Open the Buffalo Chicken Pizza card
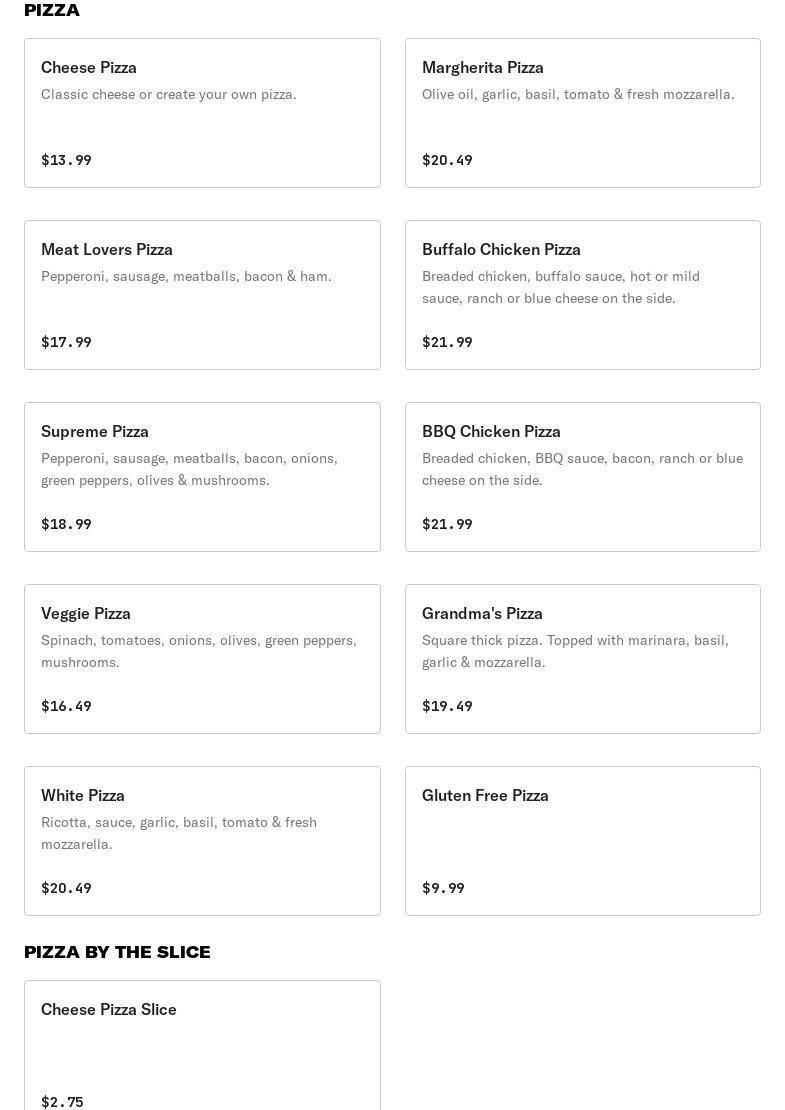The image size is (785, 1110). [x=582, y=295]
